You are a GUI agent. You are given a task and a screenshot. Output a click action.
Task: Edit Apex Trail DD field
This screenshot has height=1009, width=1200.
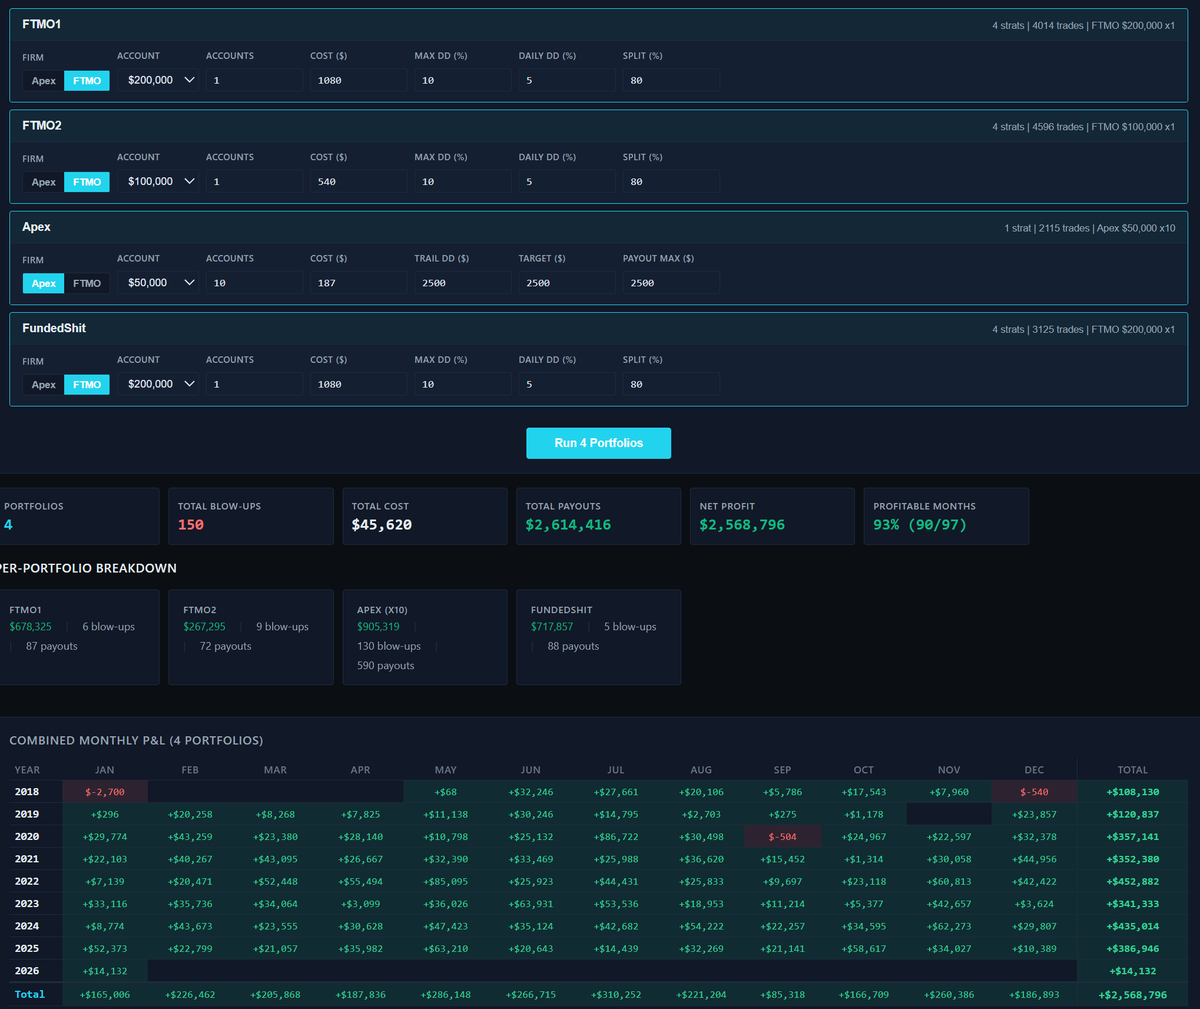click(x=463, y=282)
